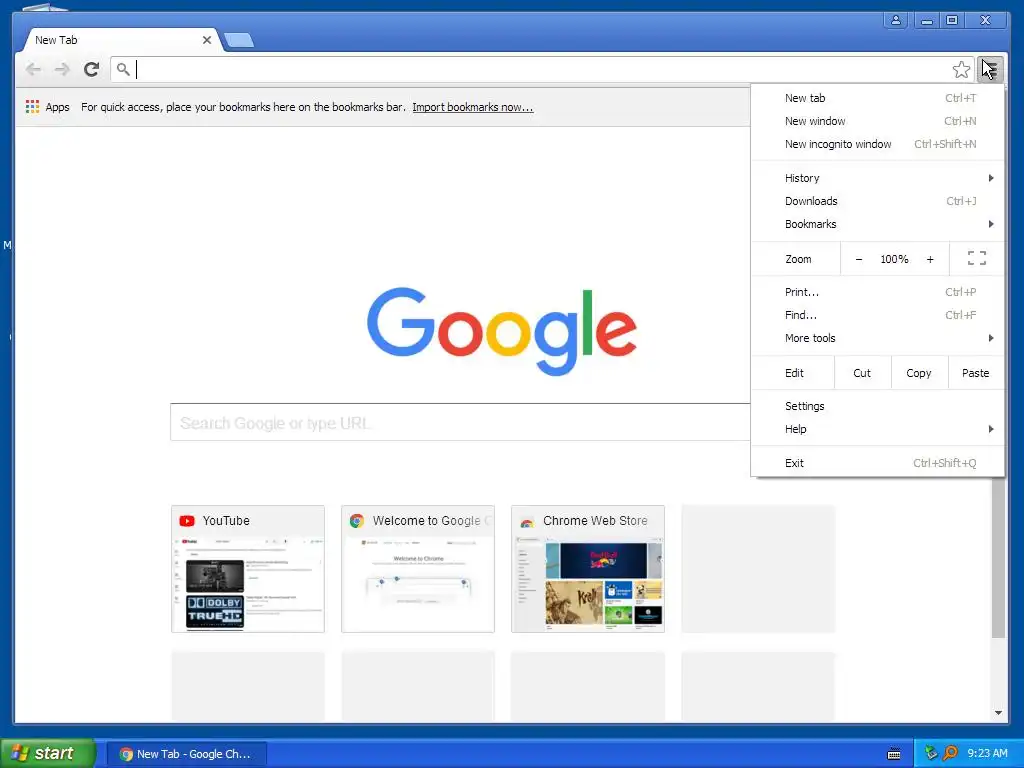
Task: Open the Apps grid icon in the bookmarks bar
Action: pos(32,106)
